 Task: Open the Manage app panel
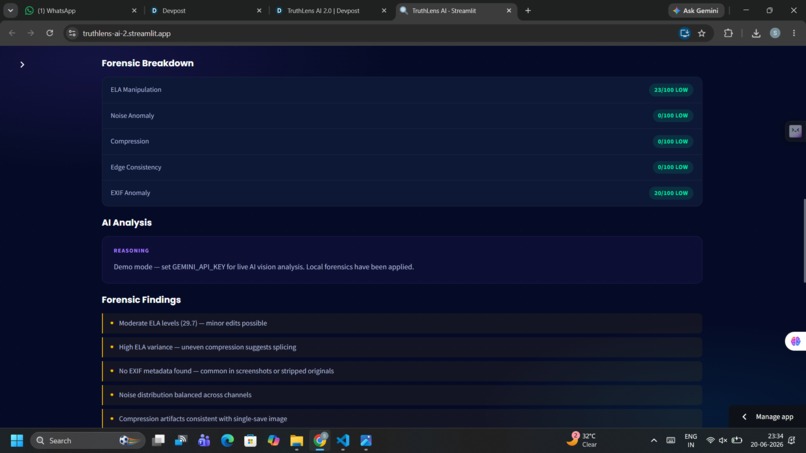pos(768,416)
